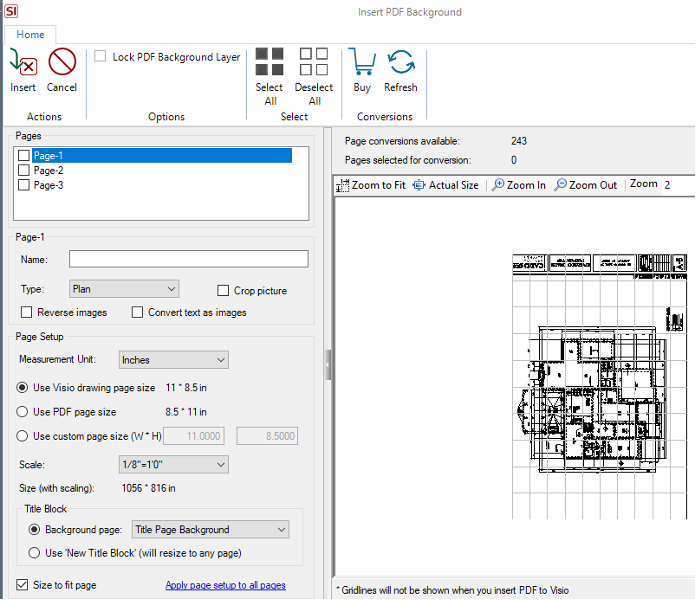
Task: Click the SI application logo icon
Action: coord(11,11)
